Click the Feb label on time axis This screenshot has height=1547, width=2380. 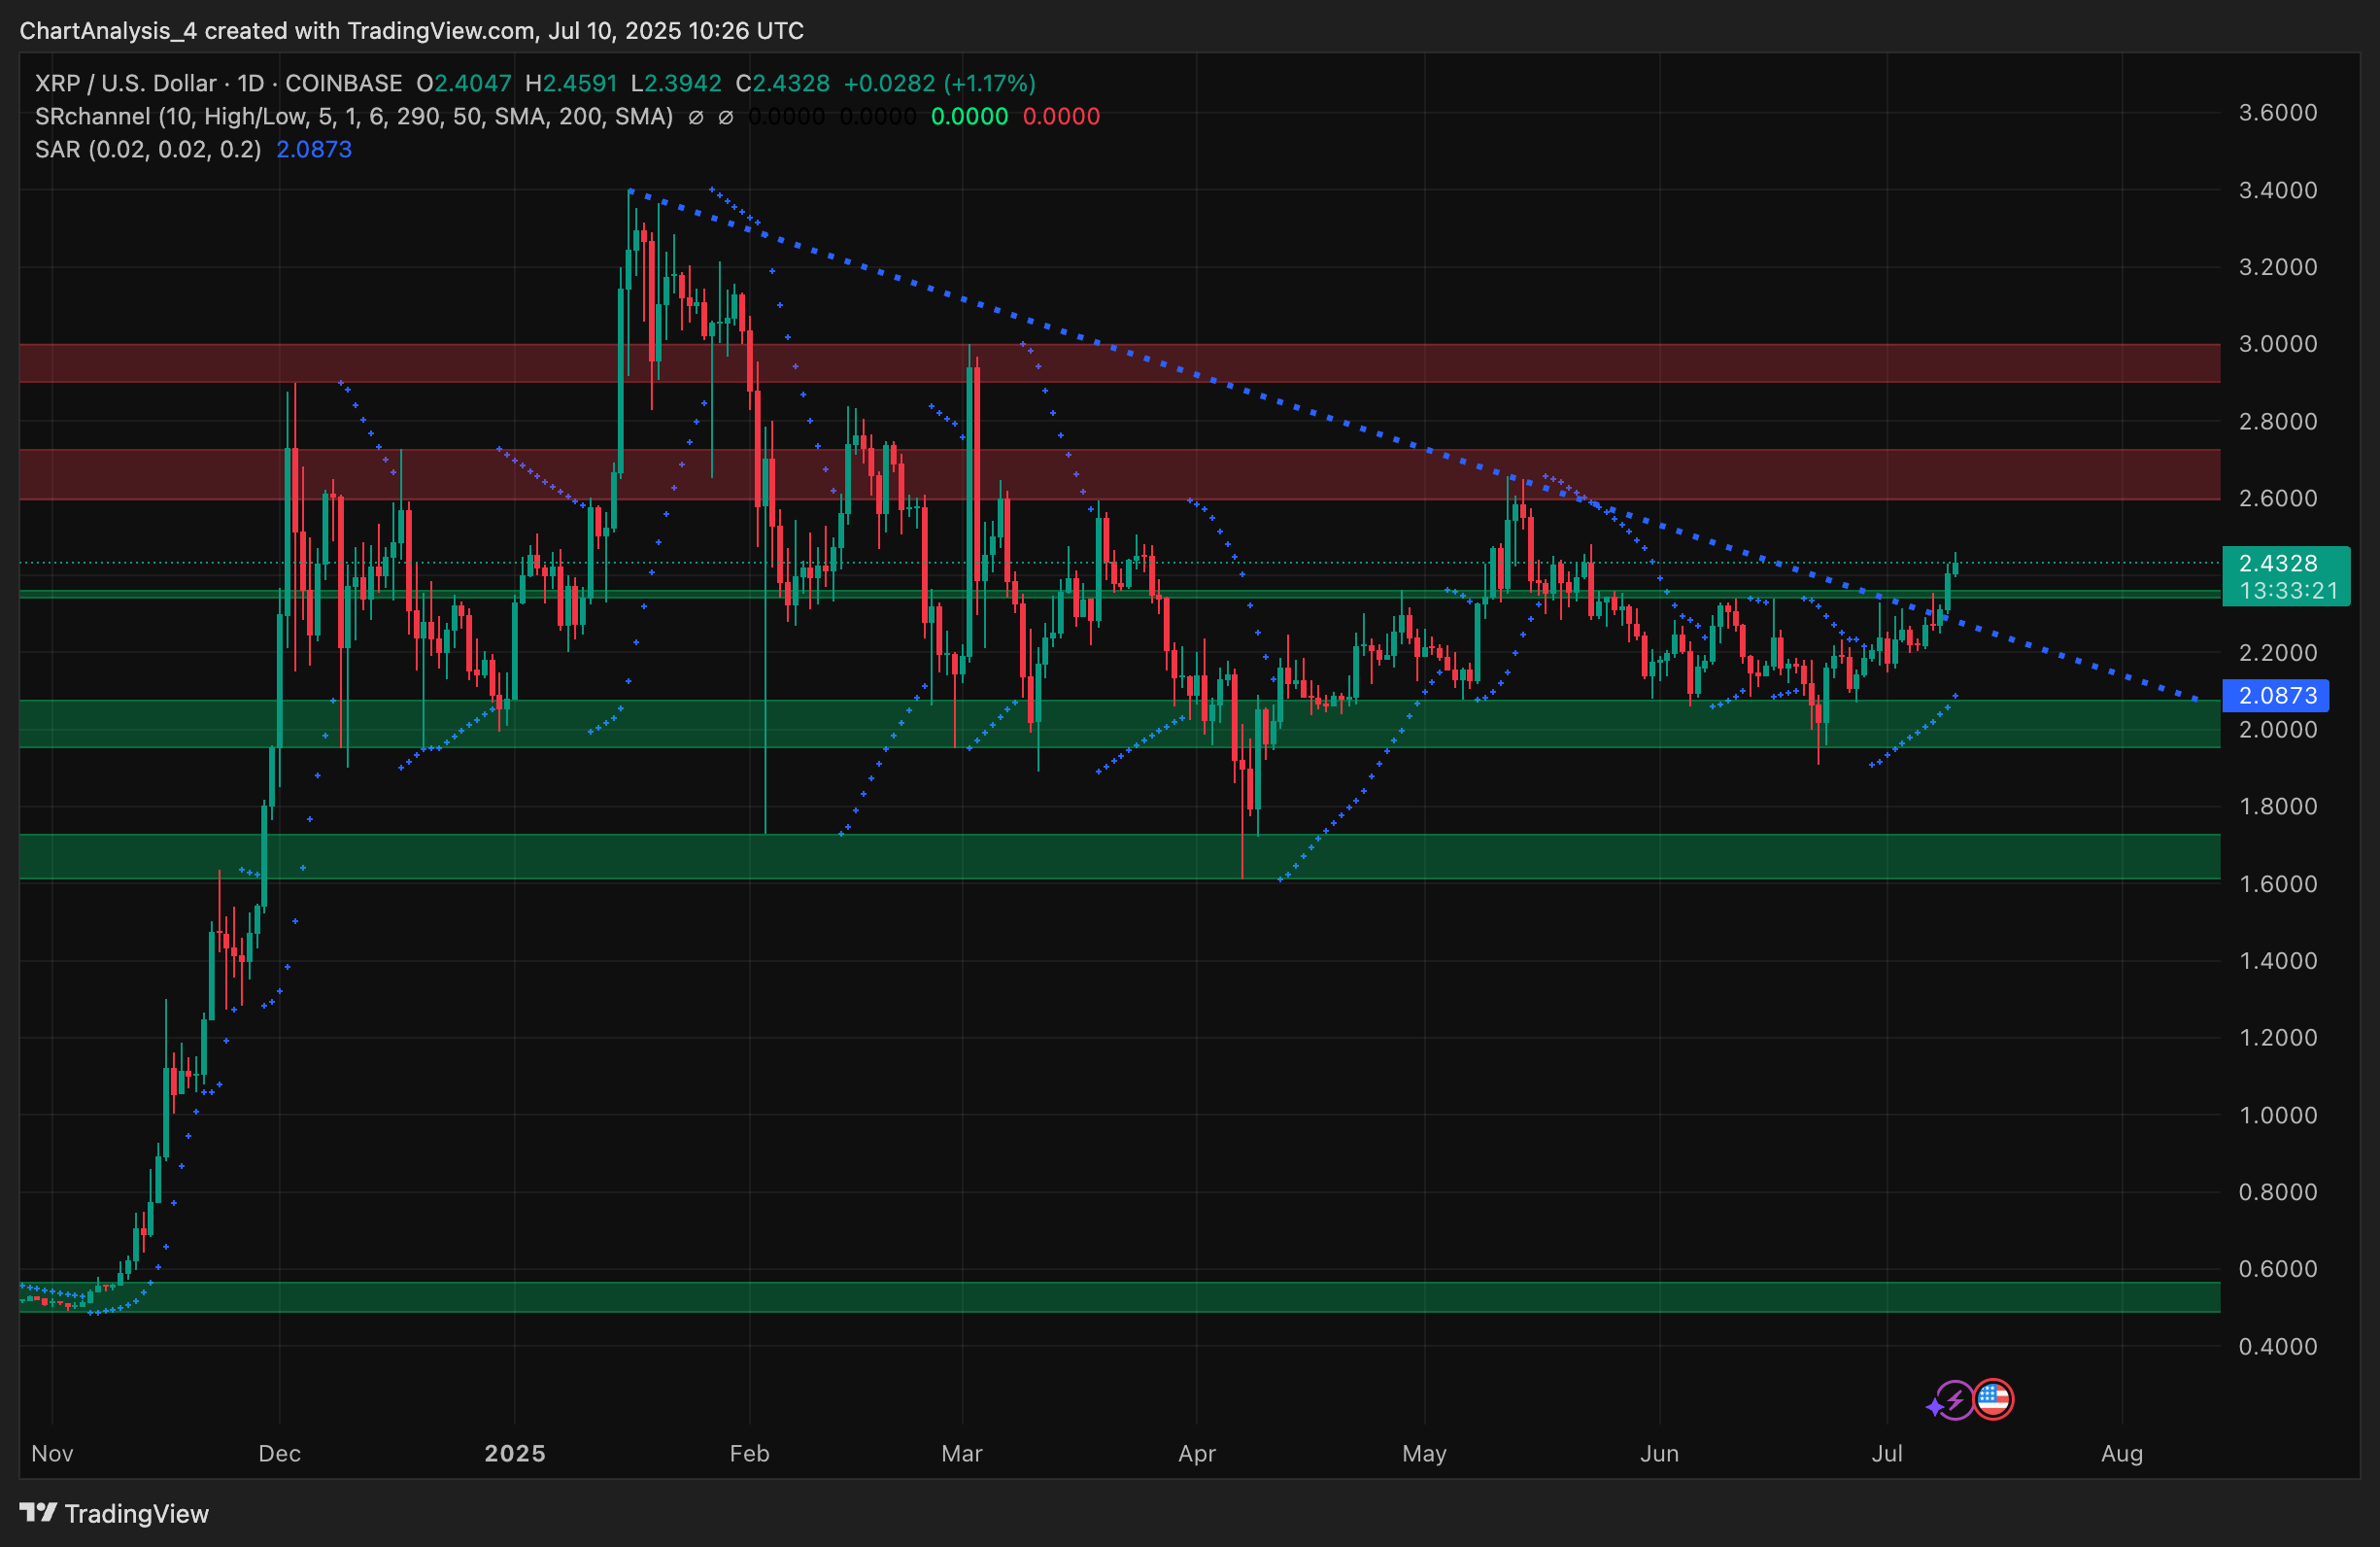[749, 1454]
